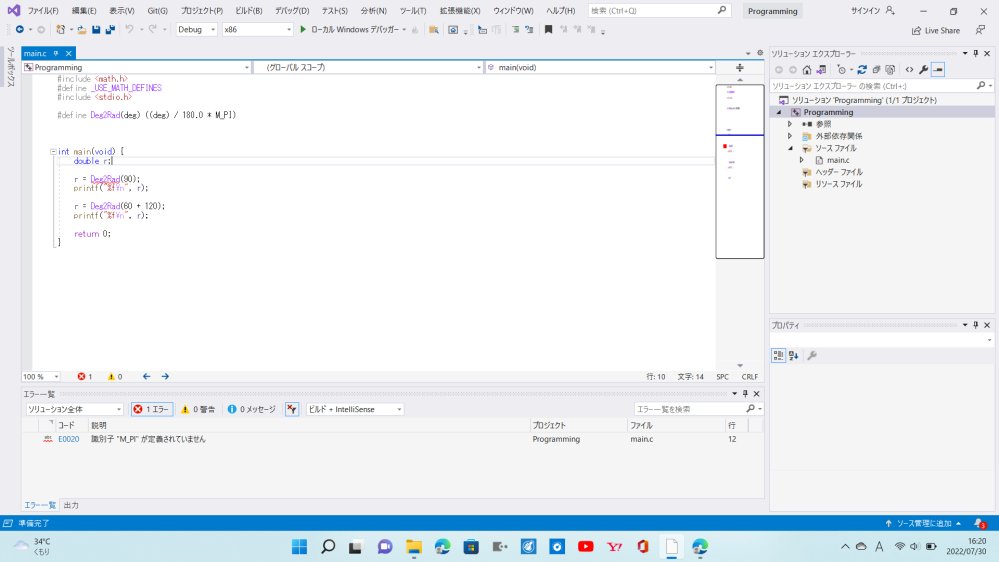Click Collapse All icon in Solution Explorer
The image size is (999, 562).
click(x=876, y=70)
